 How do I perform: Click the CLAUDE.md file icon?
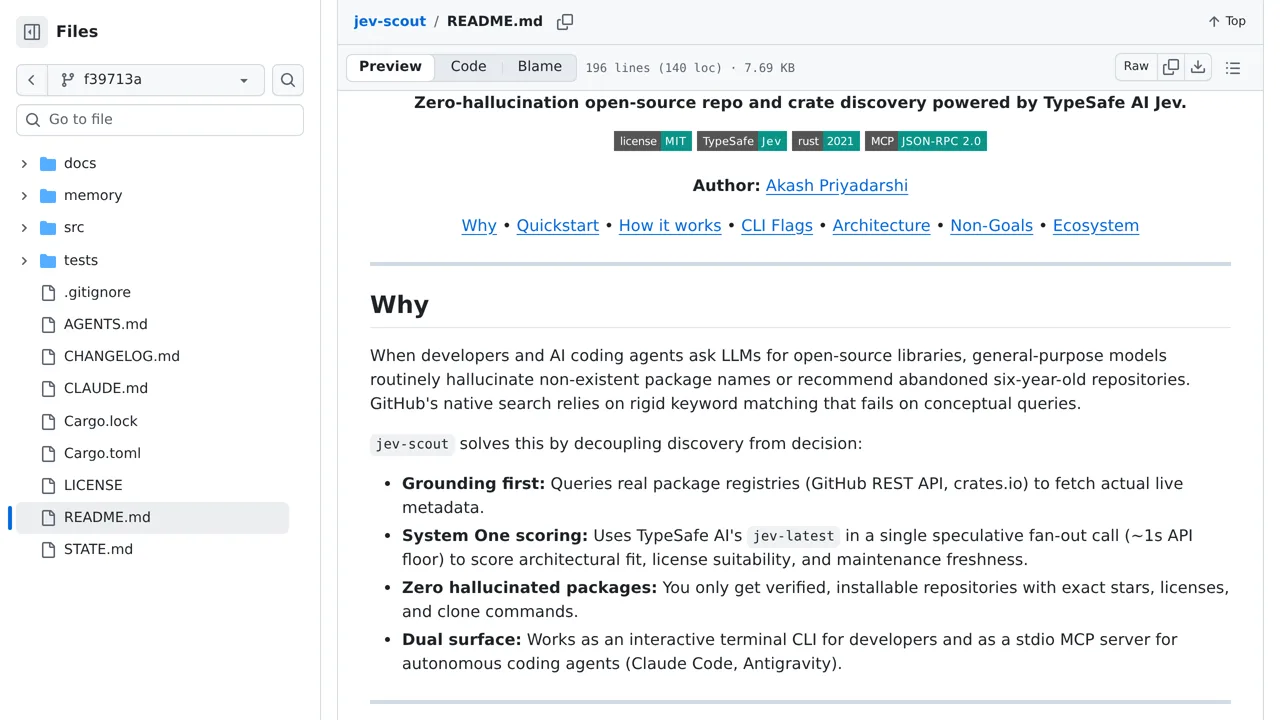[48, 388]
